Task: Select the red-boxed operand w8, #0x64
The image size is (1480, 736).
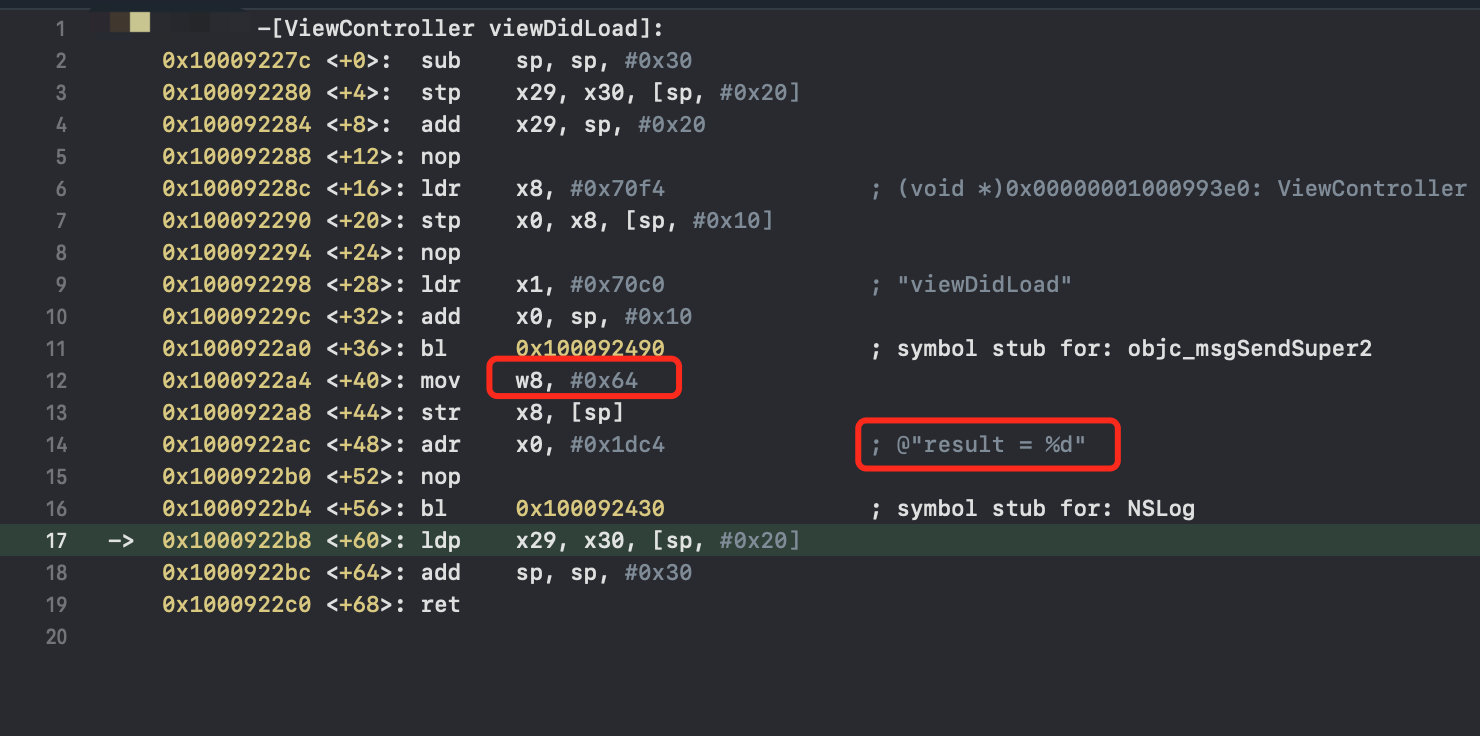Action: pos(576,381)
